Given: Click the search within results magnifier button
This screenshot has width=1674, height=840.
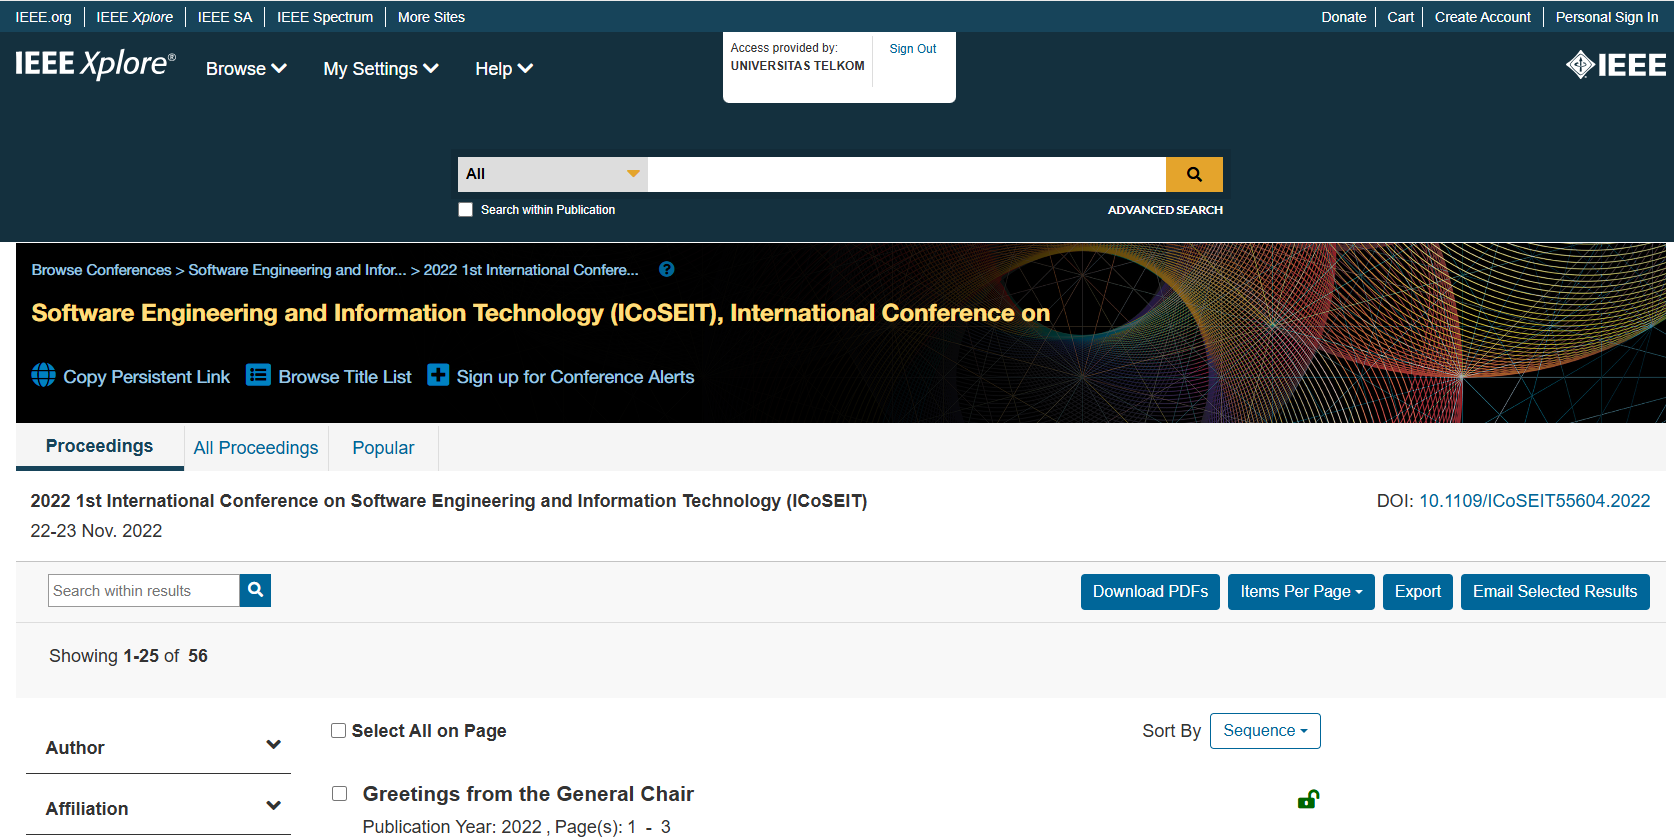Looking at the screenshot, I should 255,590.
